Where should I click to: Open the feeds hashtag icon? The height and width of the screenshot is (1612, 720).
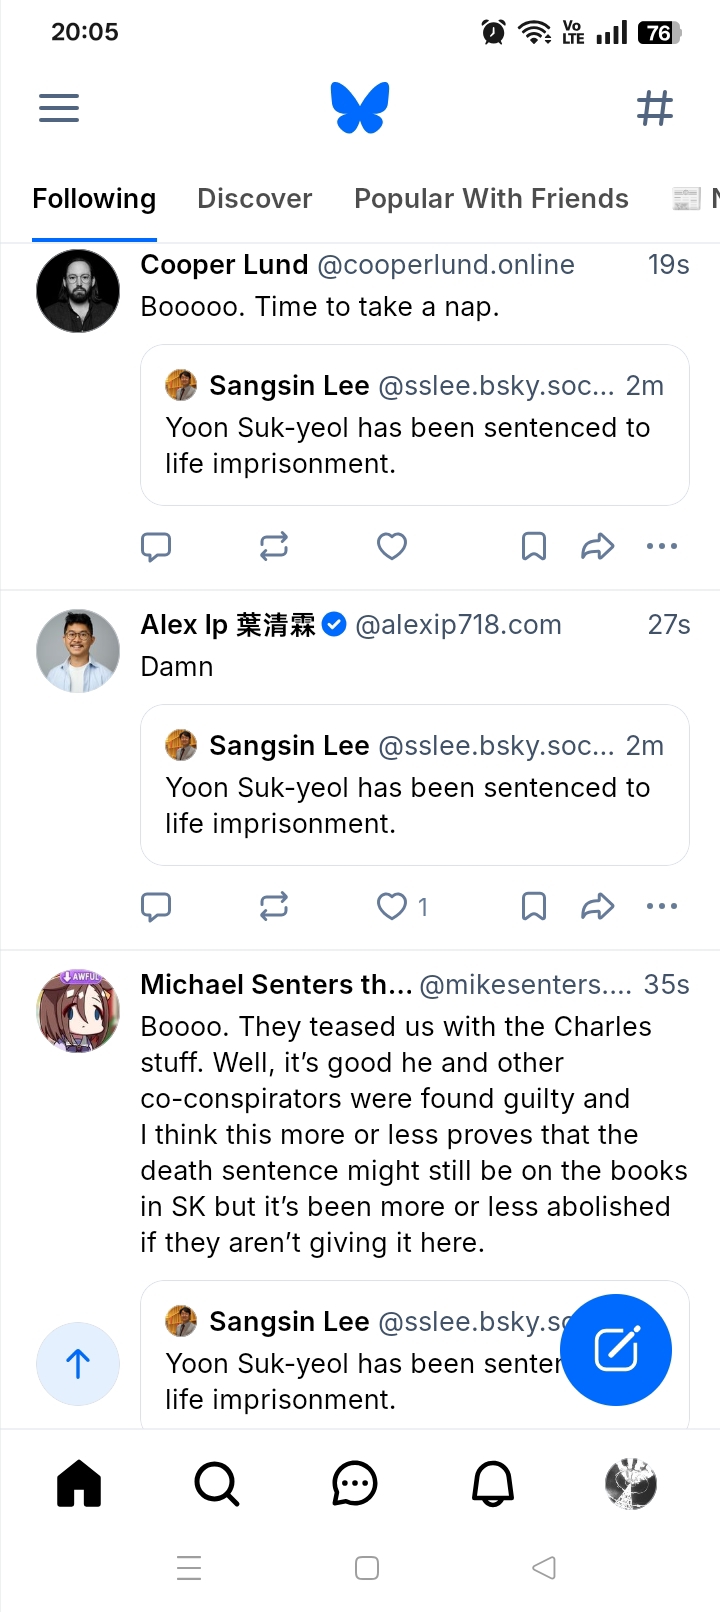pyautogui.click(x=655, y=107)
